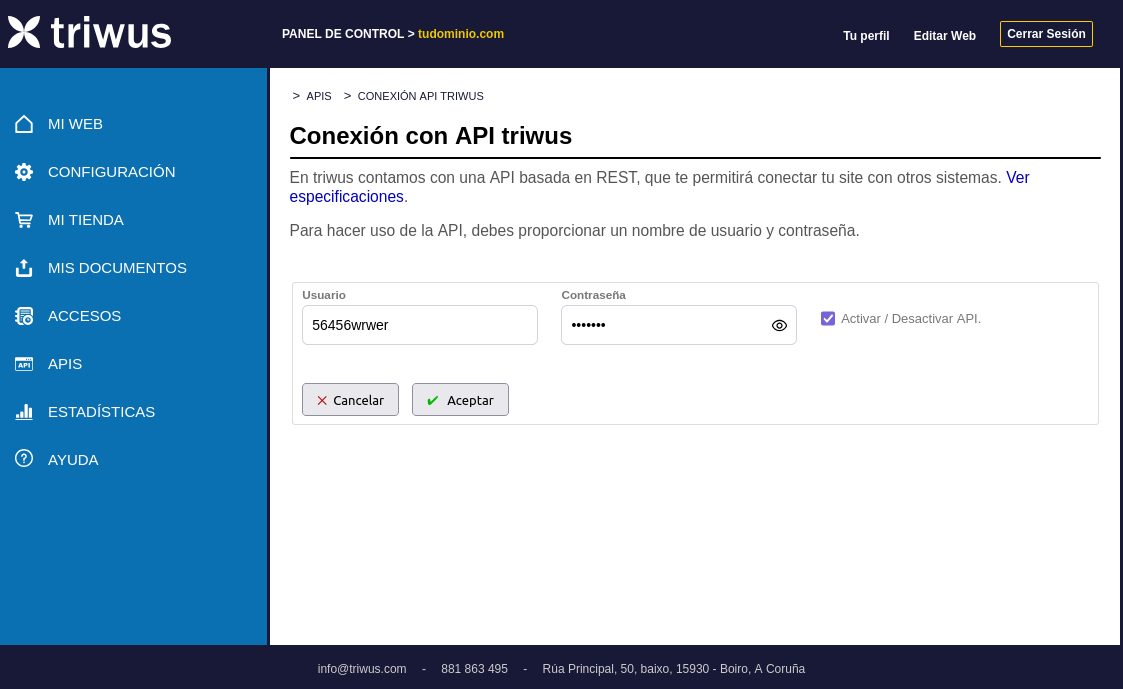Click the Accesos sidebar icon

24,316
